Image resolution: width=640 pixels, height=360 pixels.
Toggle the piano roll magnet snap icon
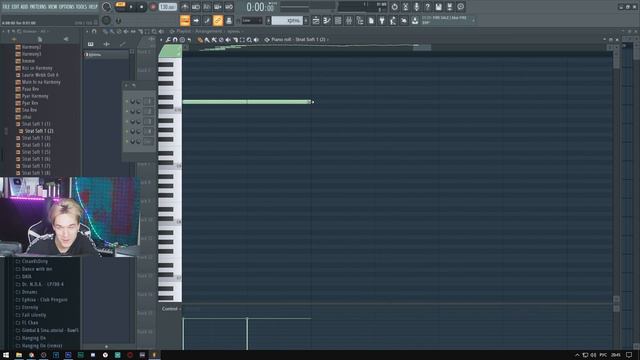click(175, 40)
